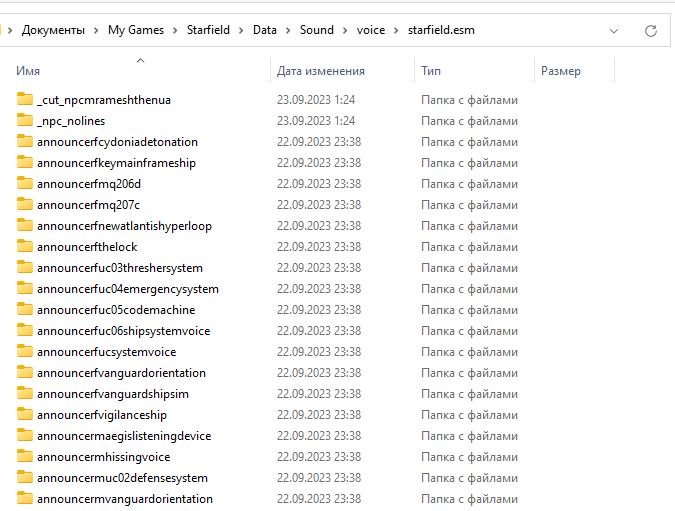
Task: Click folder icon of announcermuc02defensesystem
Action: point(25,477)
